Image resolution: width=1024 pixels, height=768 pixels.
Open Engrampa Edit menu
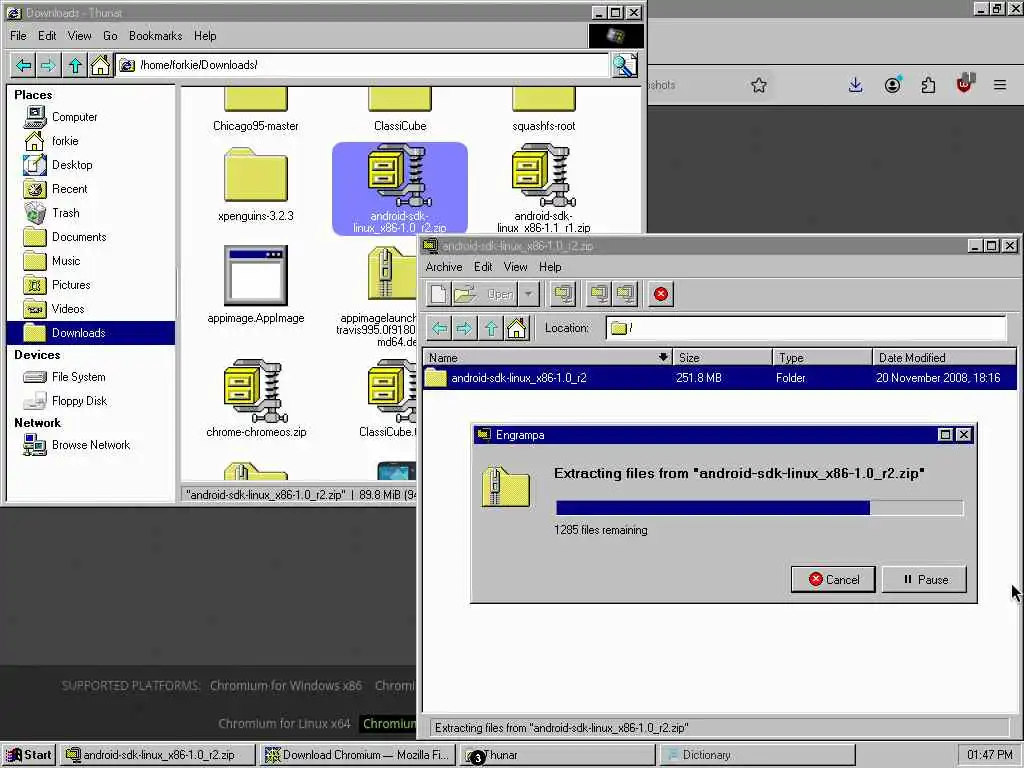pos(483,267)
